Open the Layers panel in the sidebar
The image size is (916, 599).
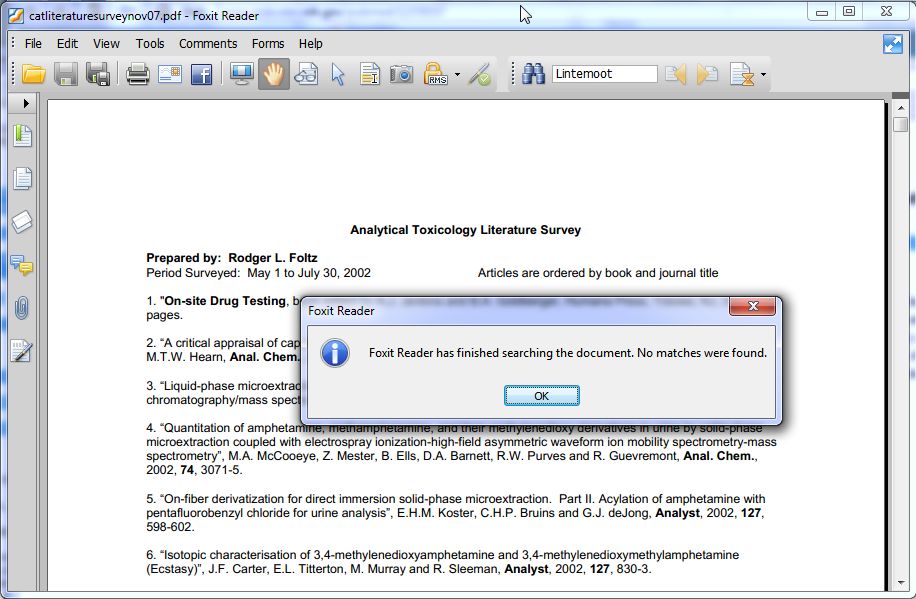click(22, 222)
